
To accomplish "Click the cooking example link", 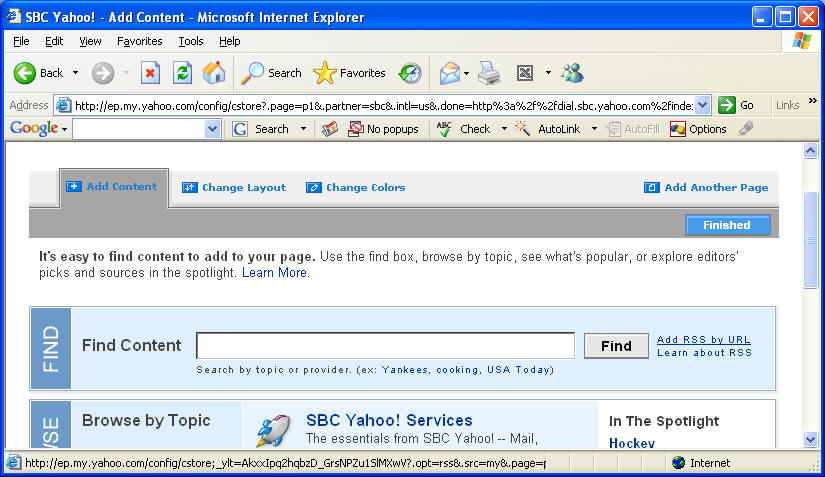I will coord(457,370).
